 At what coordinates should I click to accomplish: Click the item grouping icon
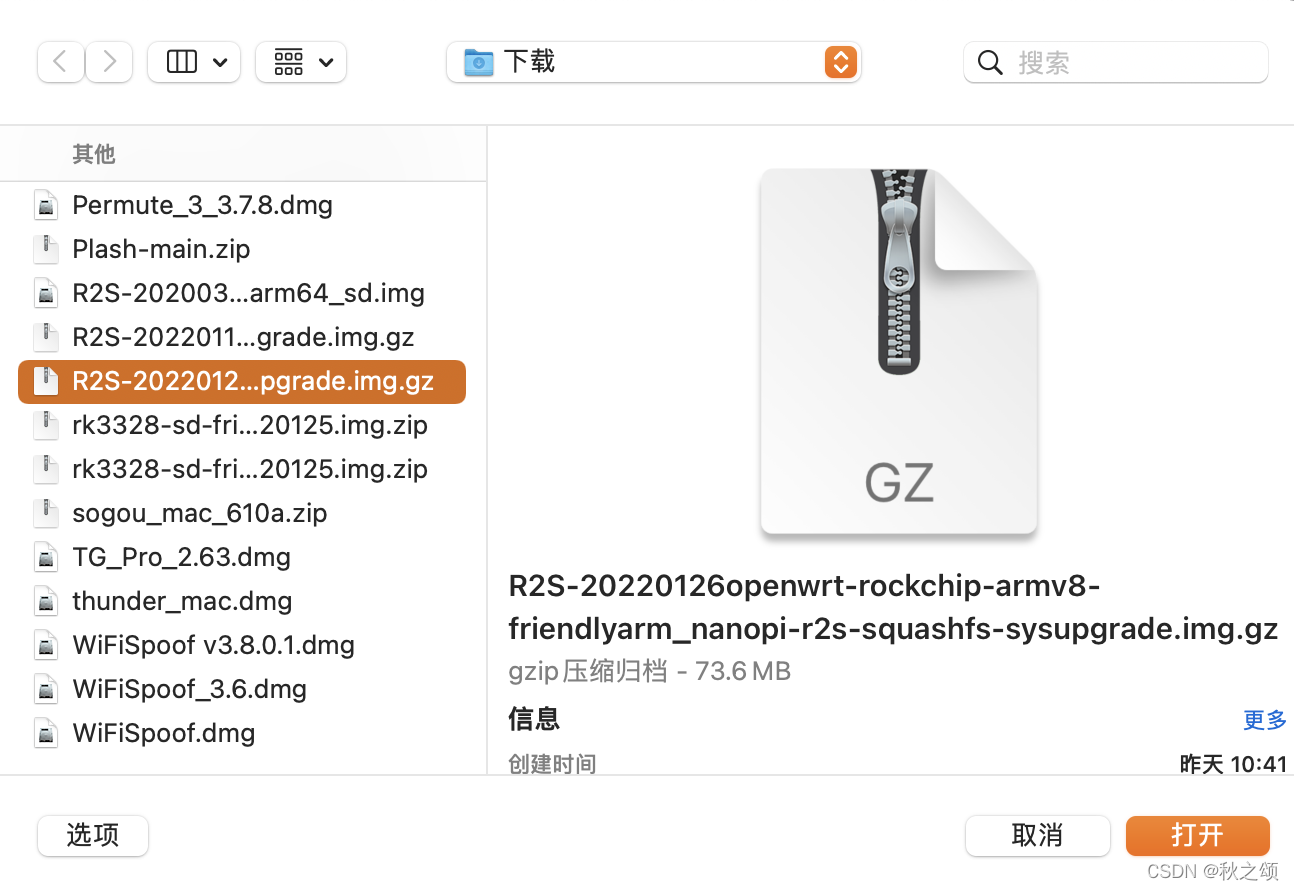[289, 61]
